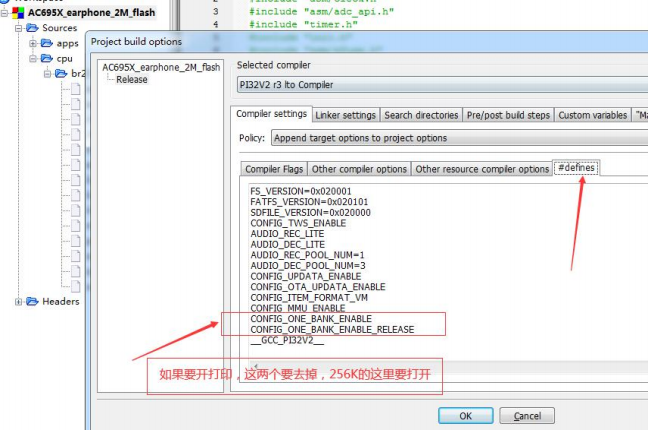The image size is (648, 430).
Task: Expand the Headers folder node
Action: click(19, 302)
